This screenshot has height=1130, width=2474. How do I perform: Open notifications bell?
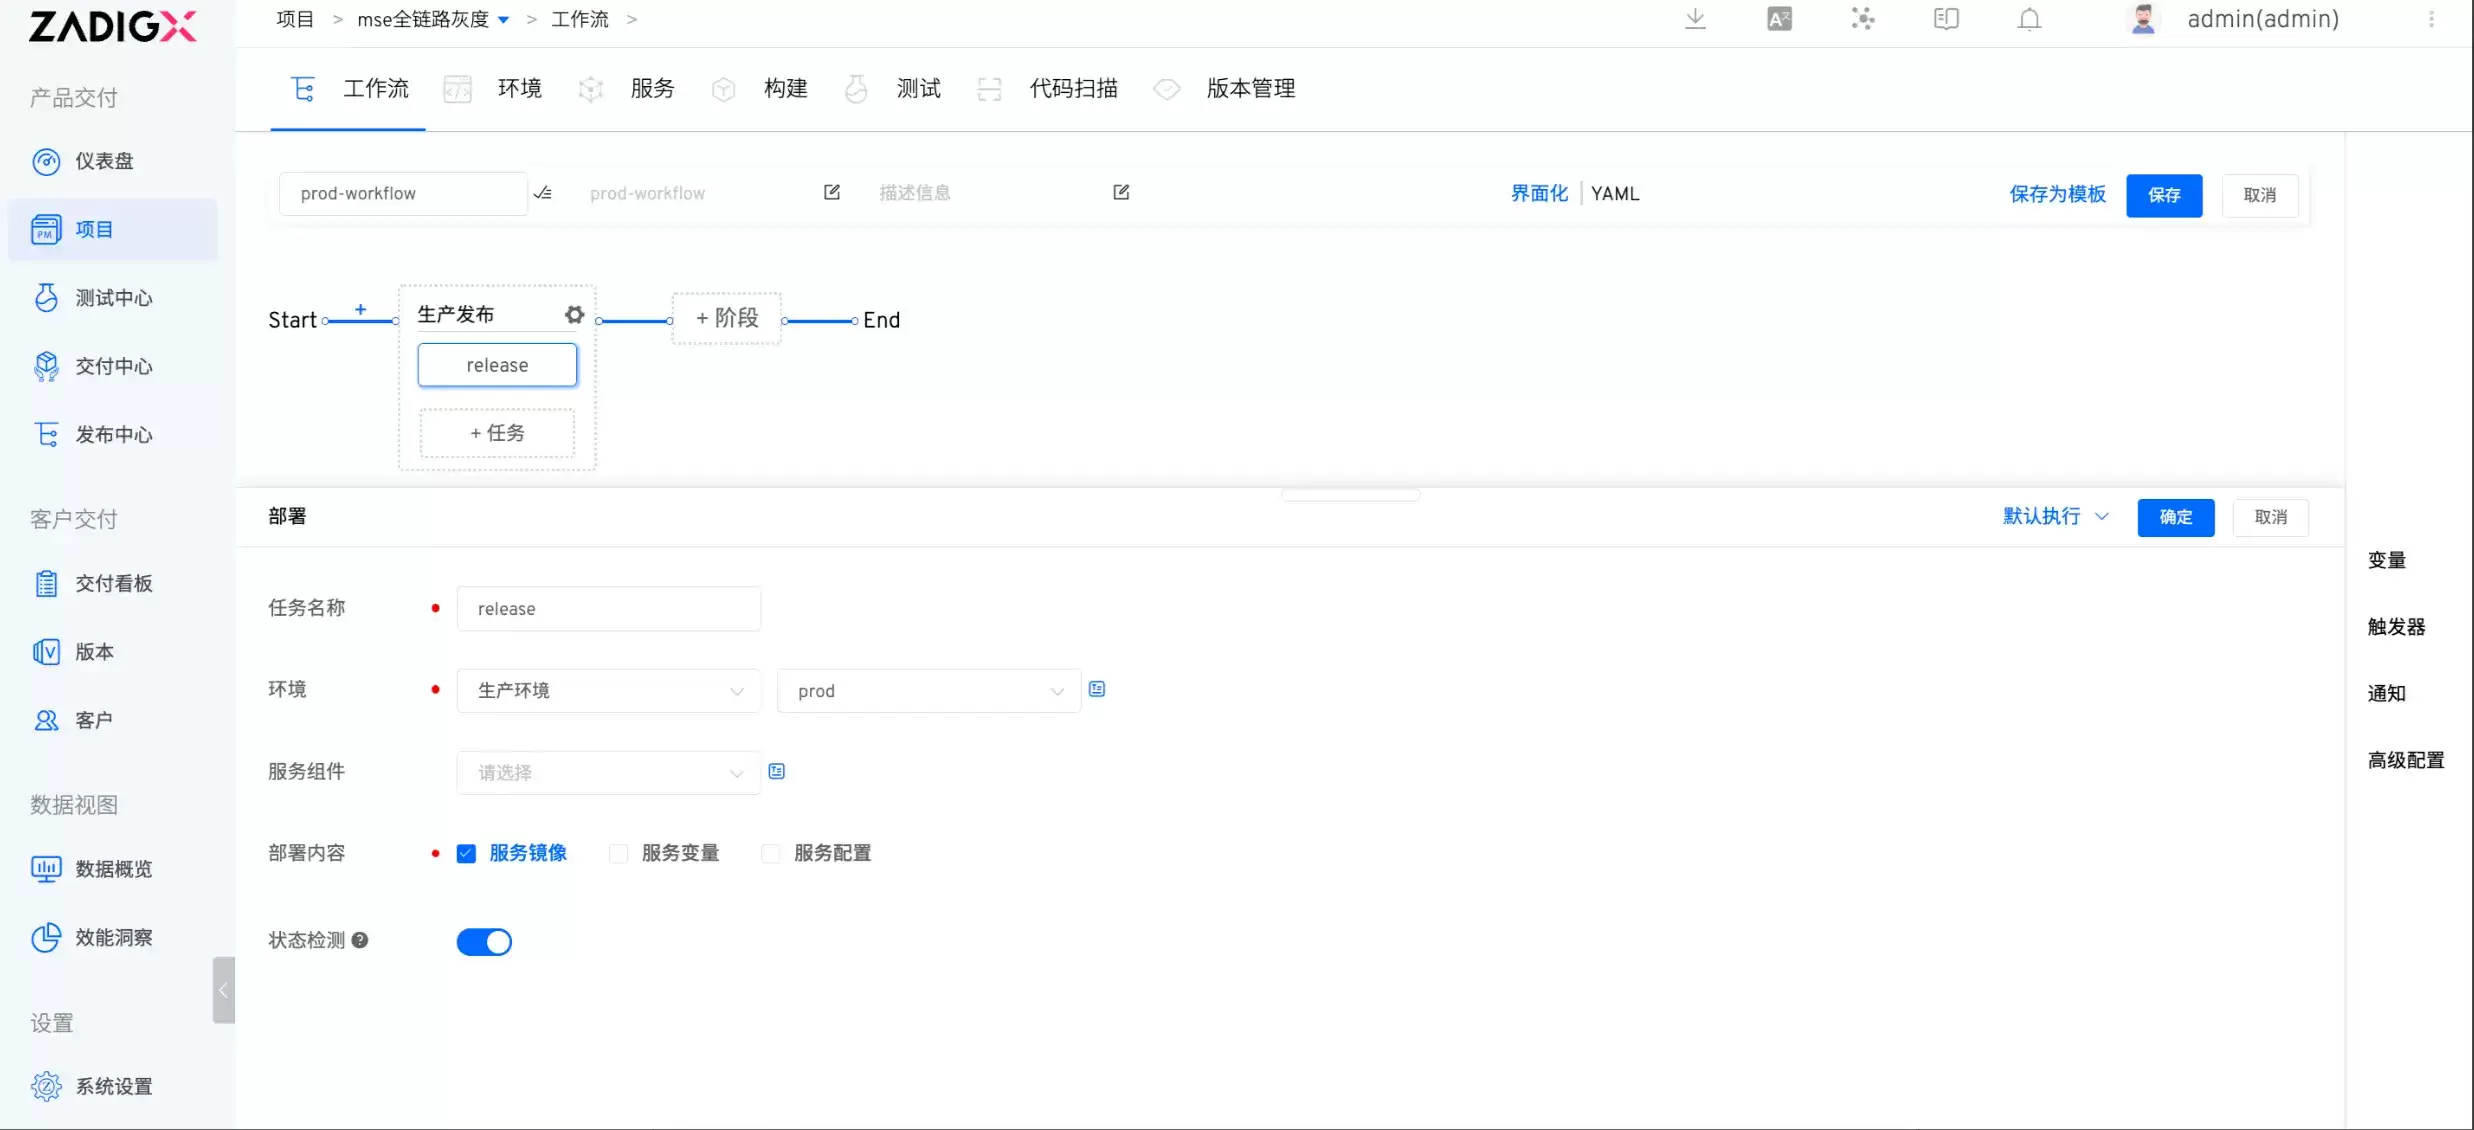(2029, 19)
